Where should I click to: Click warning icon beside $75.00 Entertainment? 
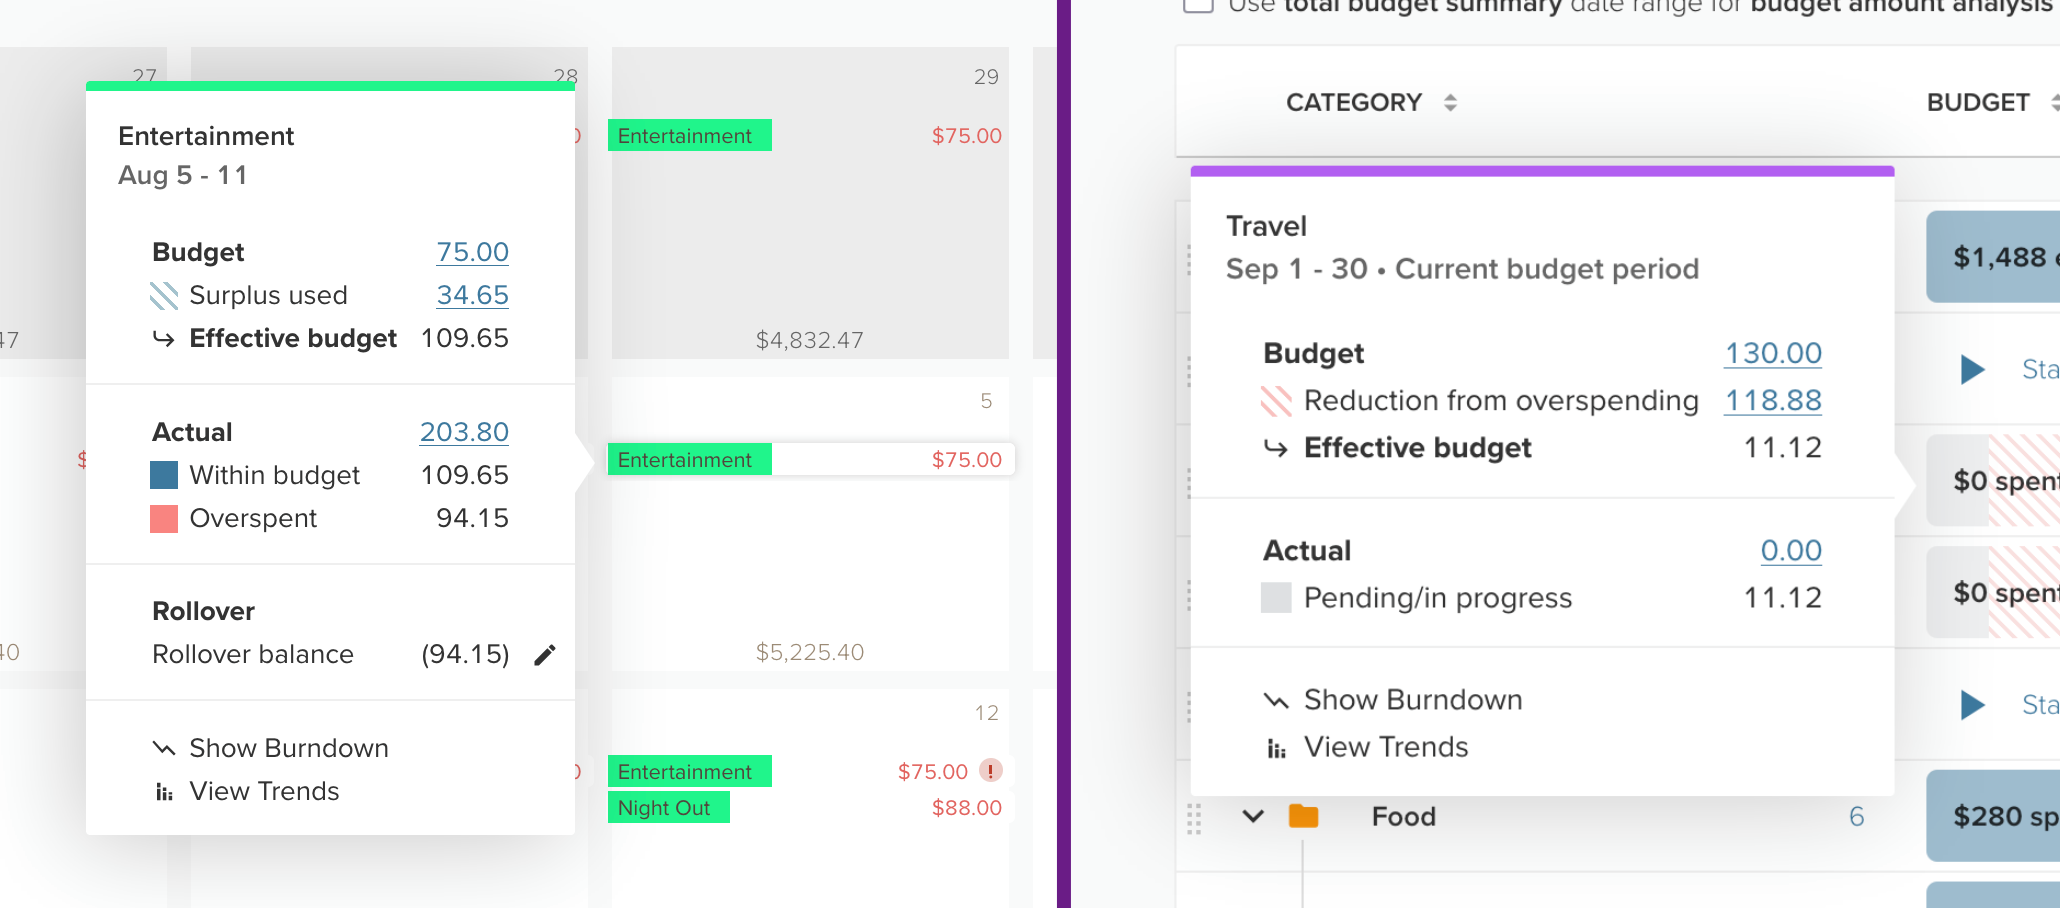[991, 771]
